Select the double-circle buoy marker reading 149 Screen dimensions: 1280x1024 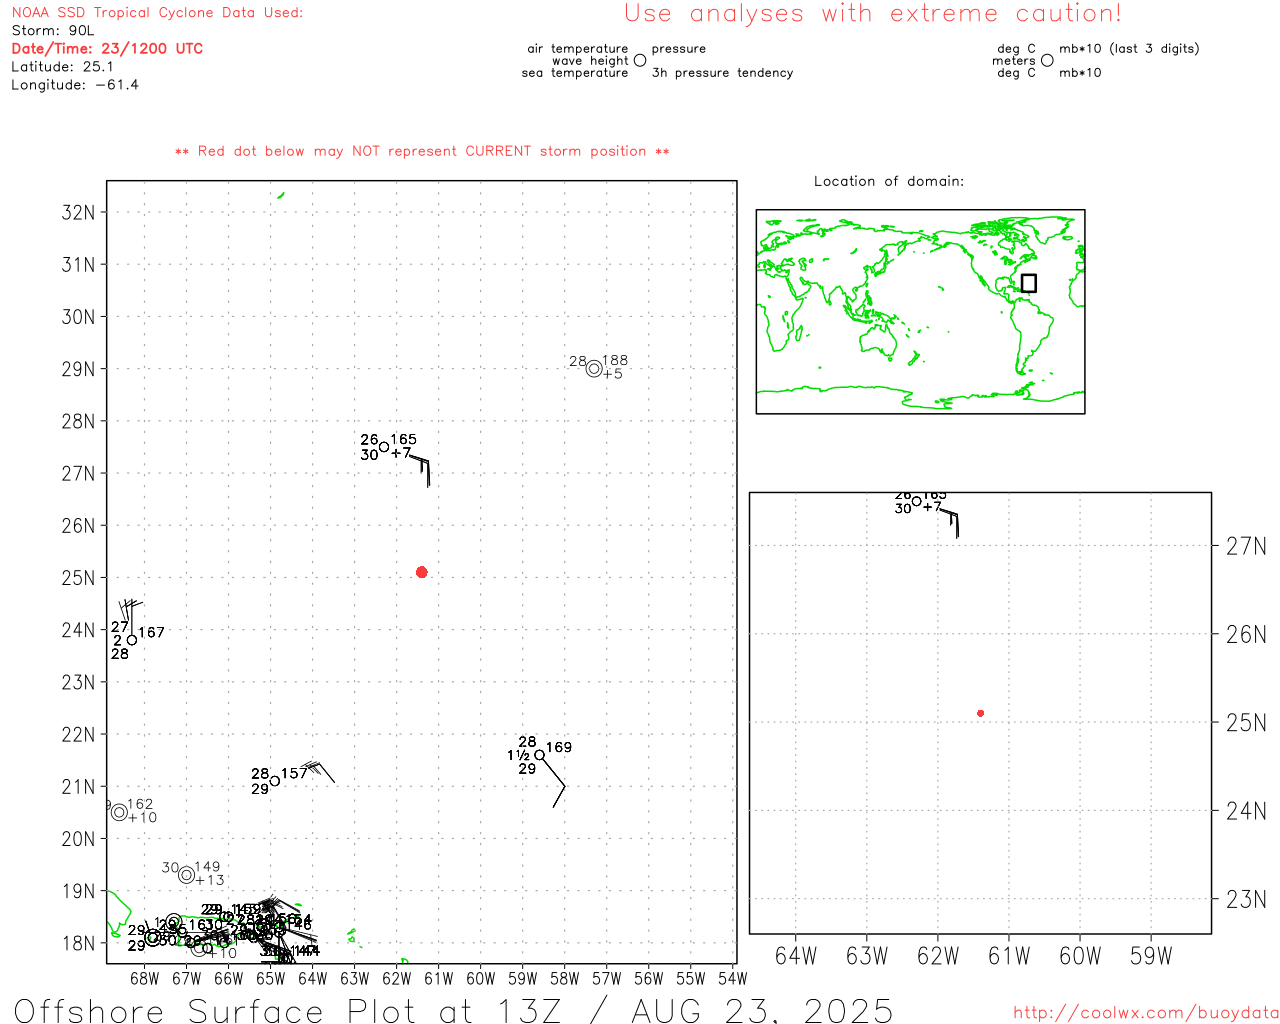(x=186, y=874)
